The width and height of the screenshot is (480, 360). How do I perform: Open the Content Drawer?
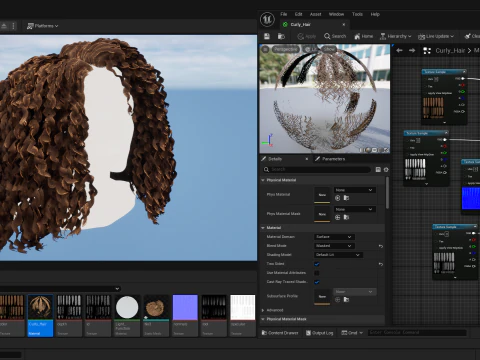point(280,333)
